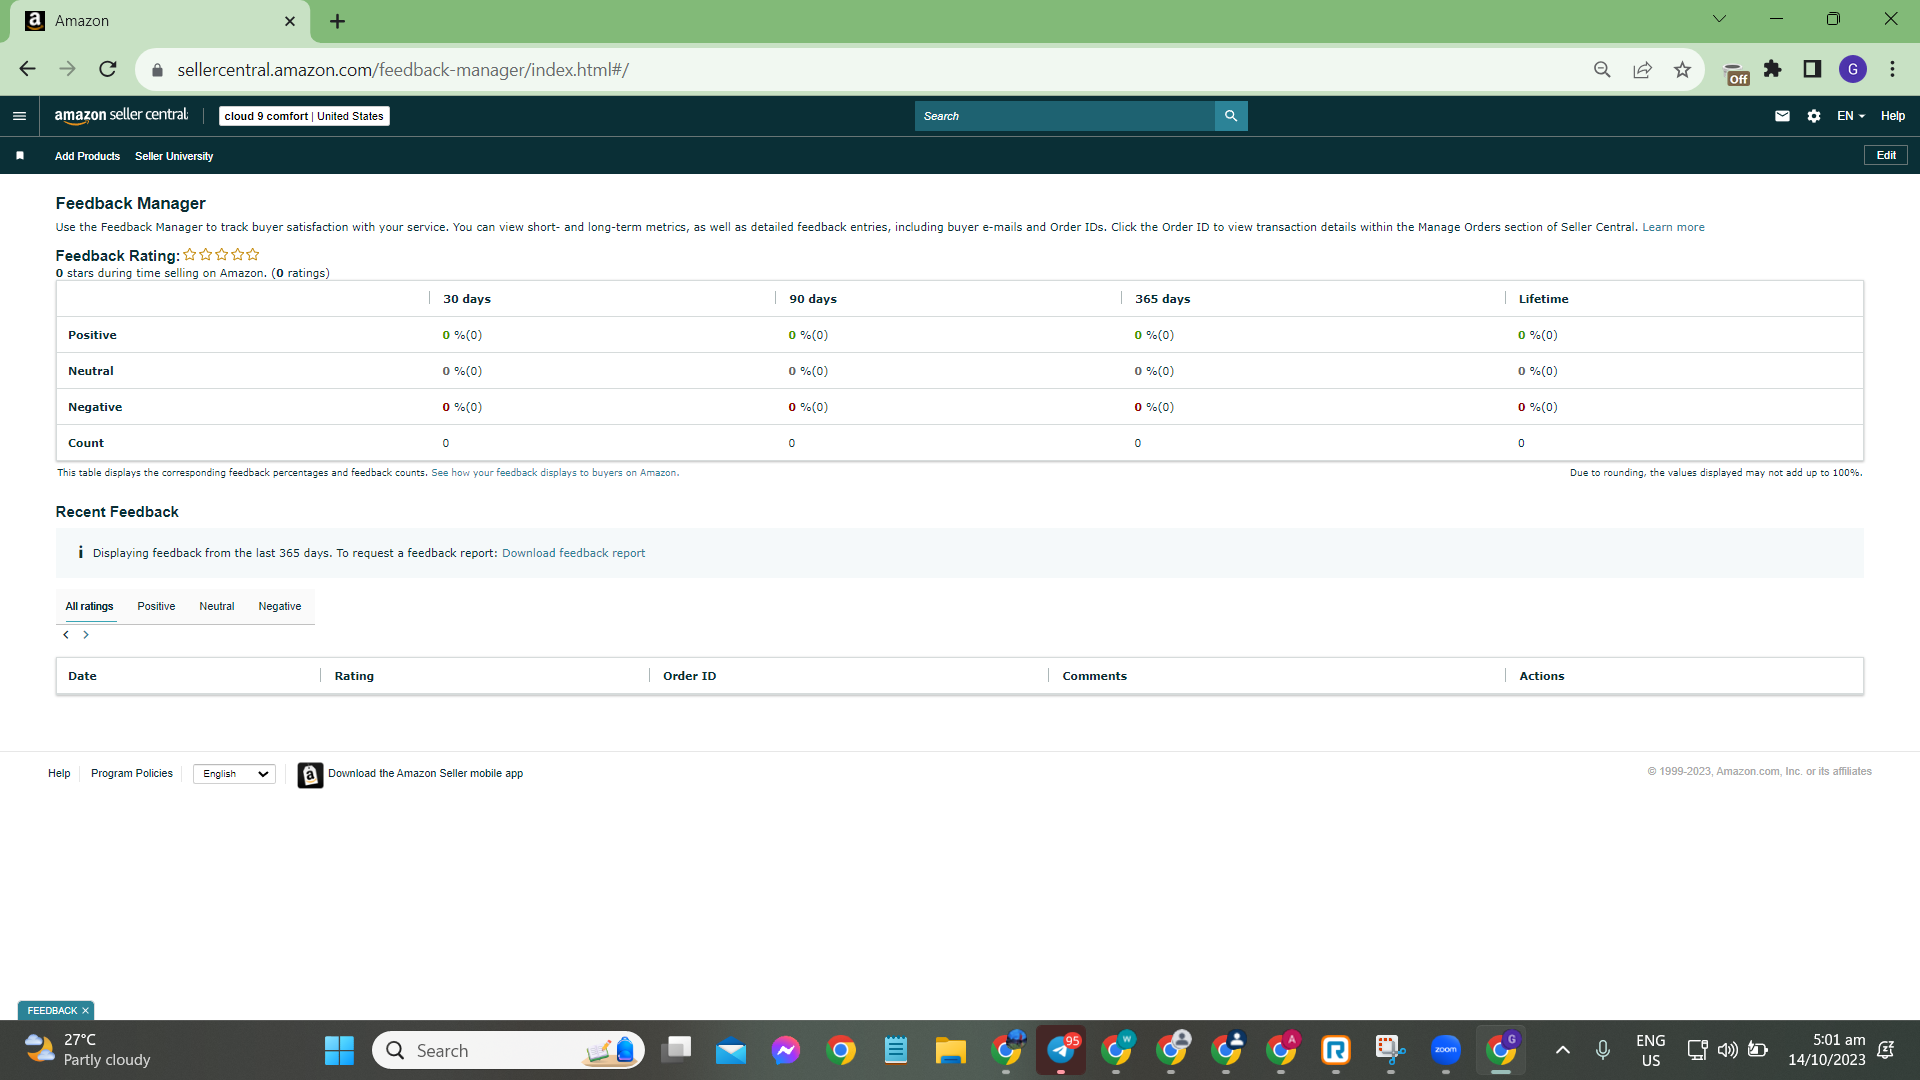Toggle the browser side panel icon

(1812, 69)
